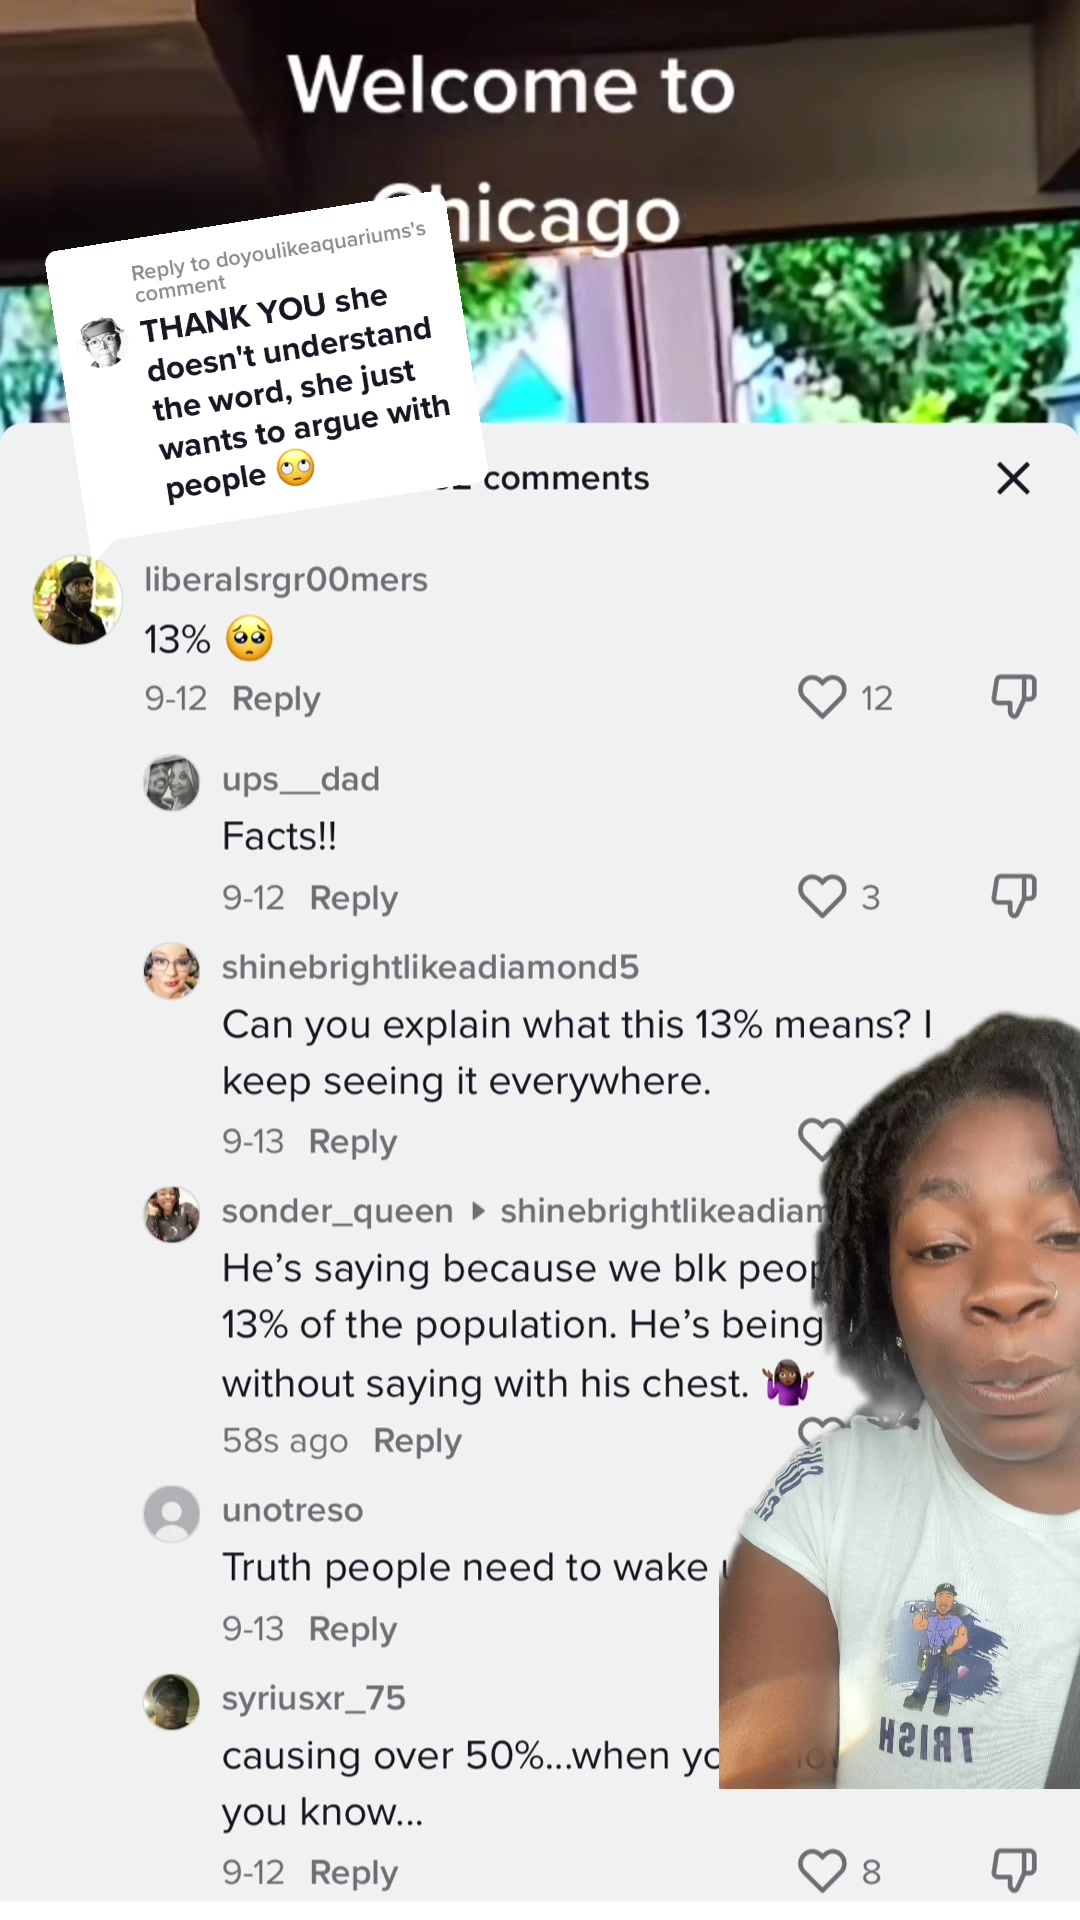
Task: Open ups__dad's avatar
Action: click(172, 782)
